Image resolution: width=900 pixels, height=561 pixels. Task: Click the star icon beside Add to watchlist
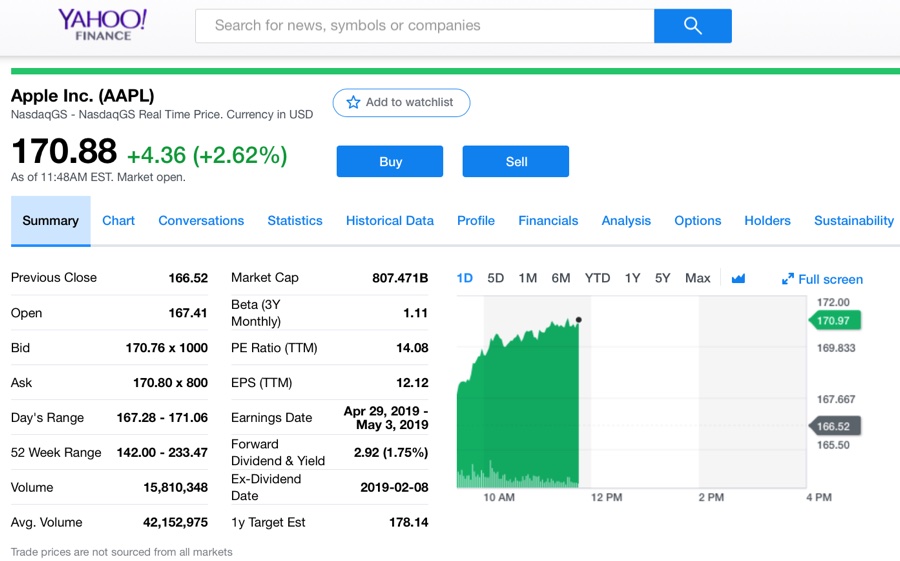(x=353, y=102)
